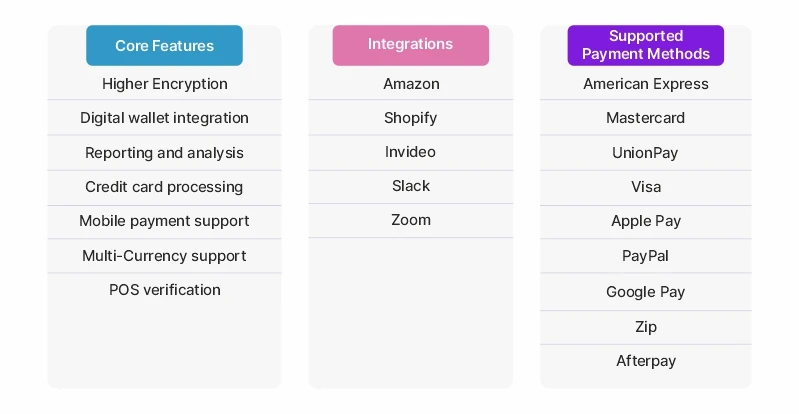Viewport: 799px width, 414px height.
Task: Click the Higher Encryption item
Action: [164, 84]
